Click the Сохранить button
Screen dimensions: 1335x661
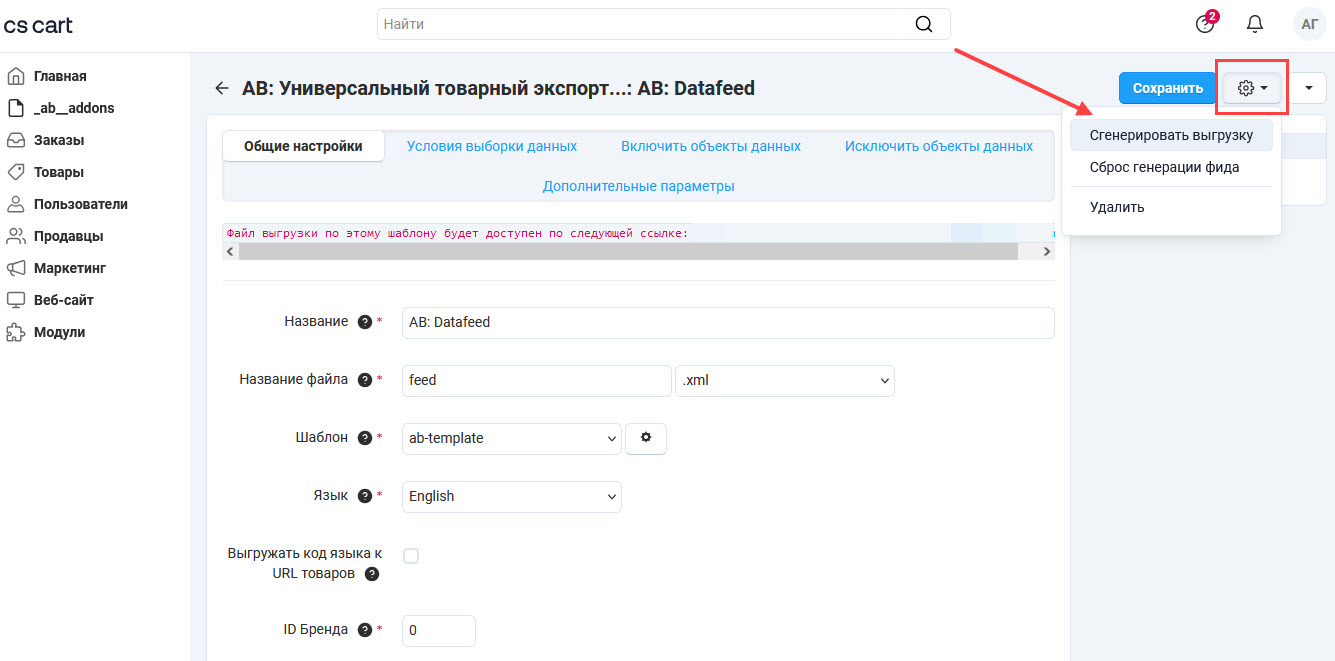tap(1168, 88)
